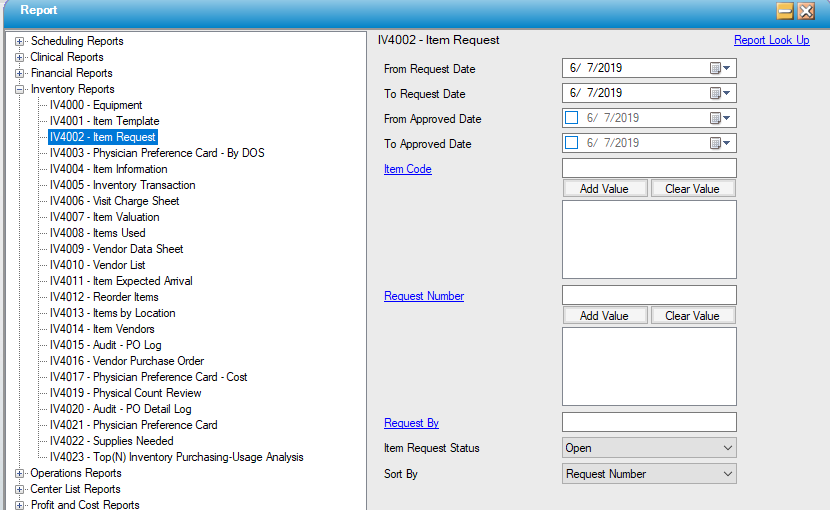The image size is (830, 510).
Task: Click Clear Value under Item Code
Action: pyautogui.click(x=692, y=189)
